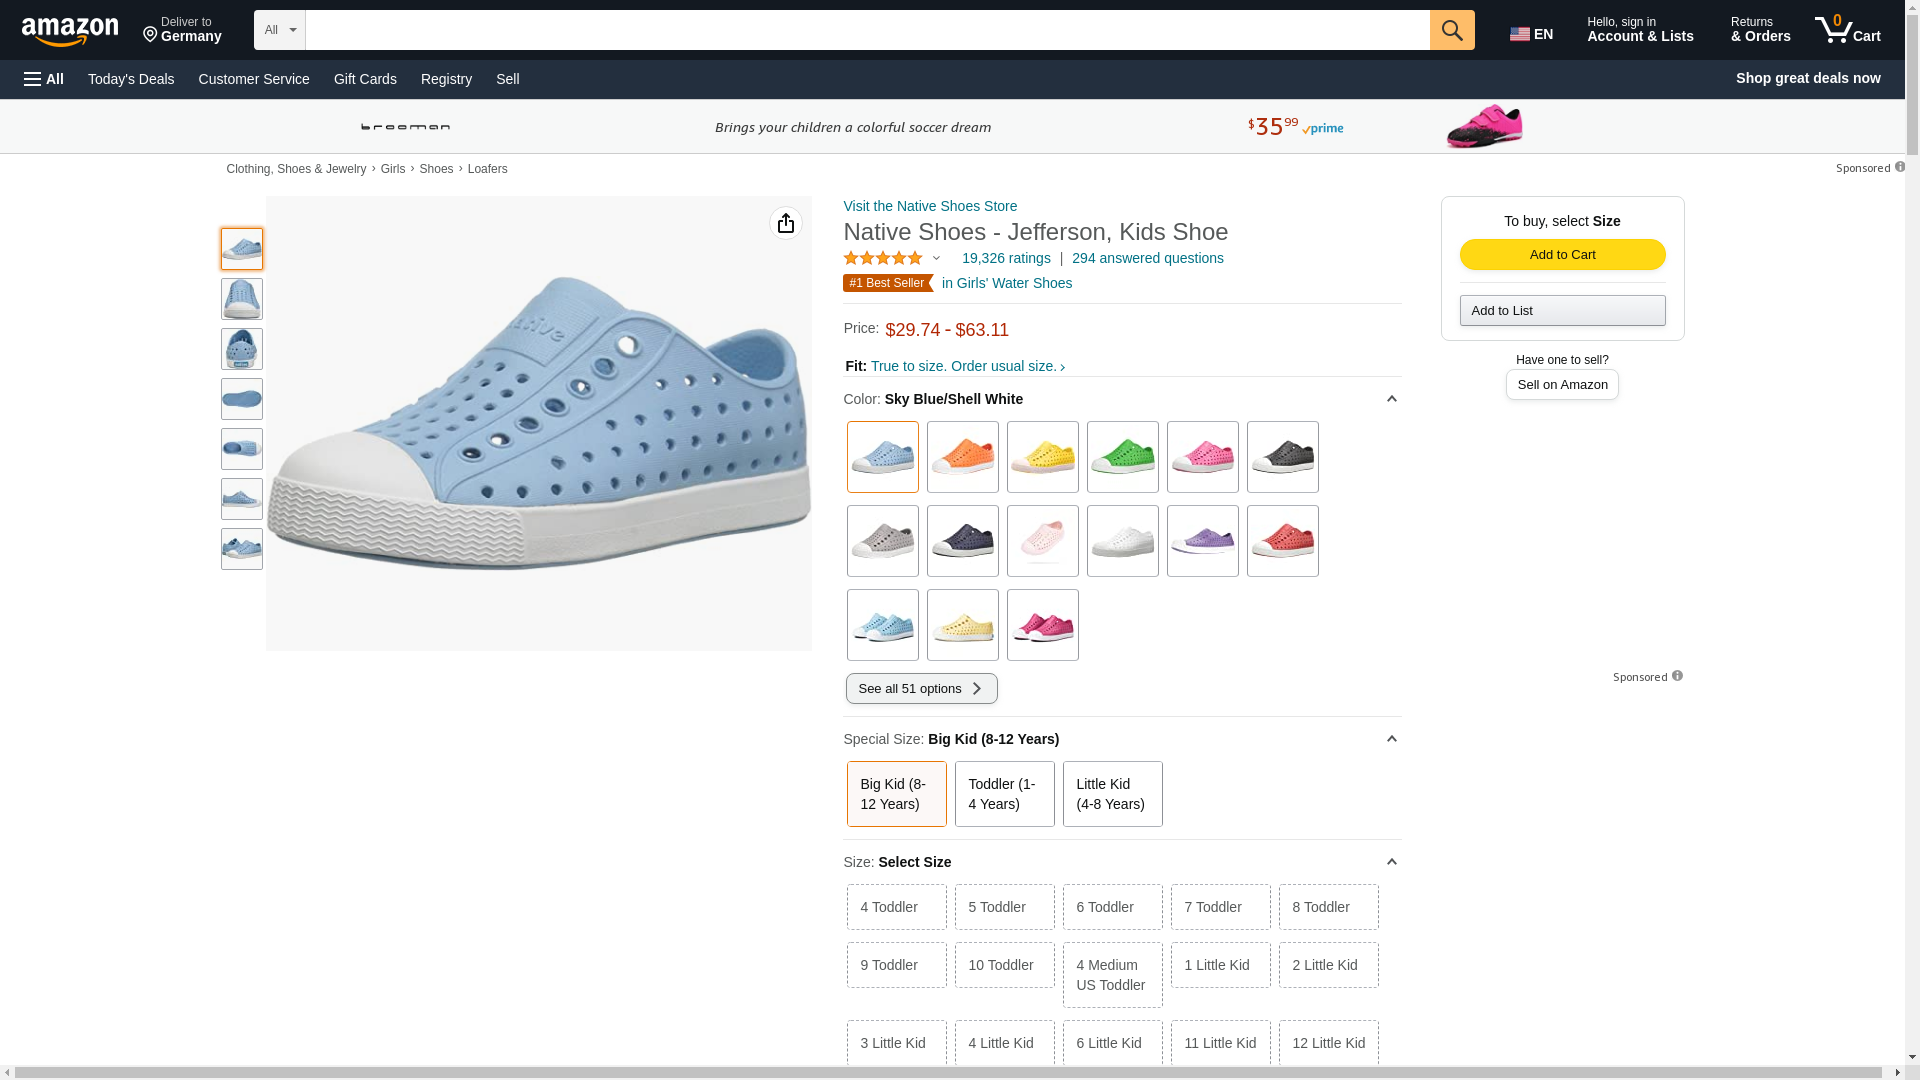Select the orange shoe color swatch

coord(962,457)
